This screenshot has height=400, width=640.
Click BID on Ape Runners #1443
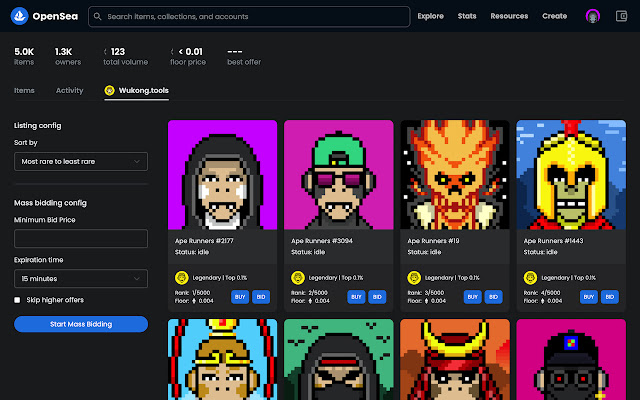click(x=610, y=297)
